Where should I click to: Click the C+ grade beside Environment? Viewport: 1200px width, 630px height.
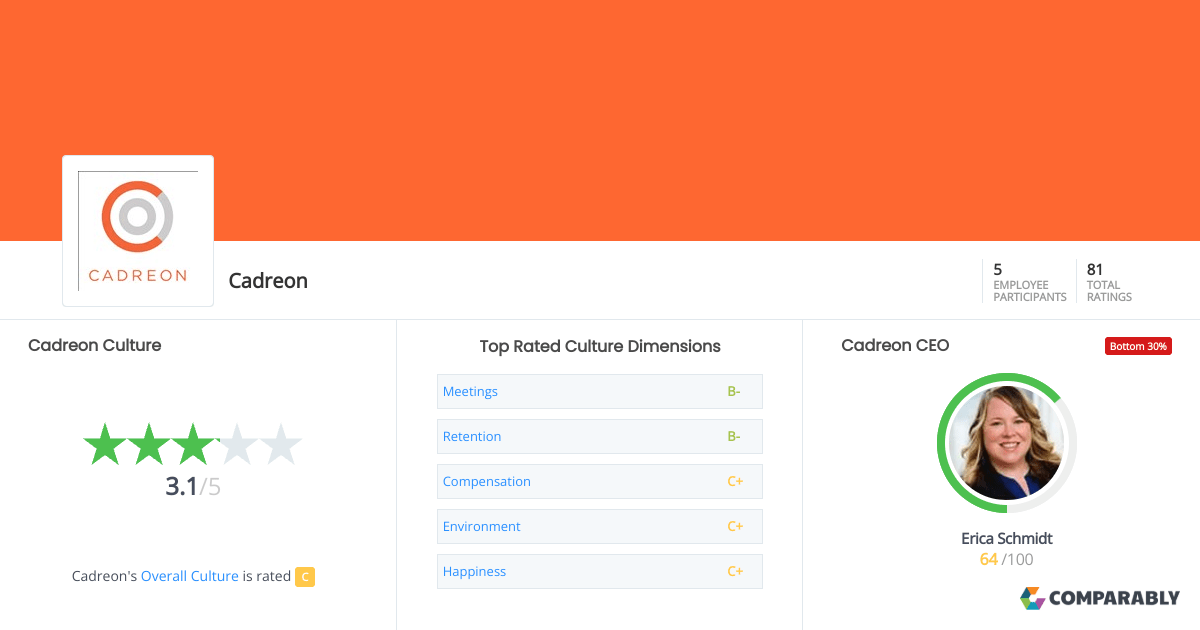click(735, 526)
